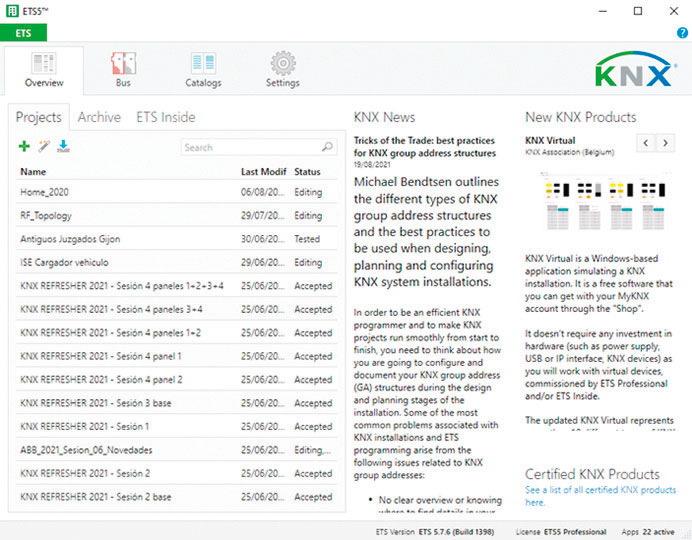Select Sesión 4 paneles 3+4 project
Image resolution: width=692 pixels, height=540 pixels.
pyautogui.click(x=177, y=309)
